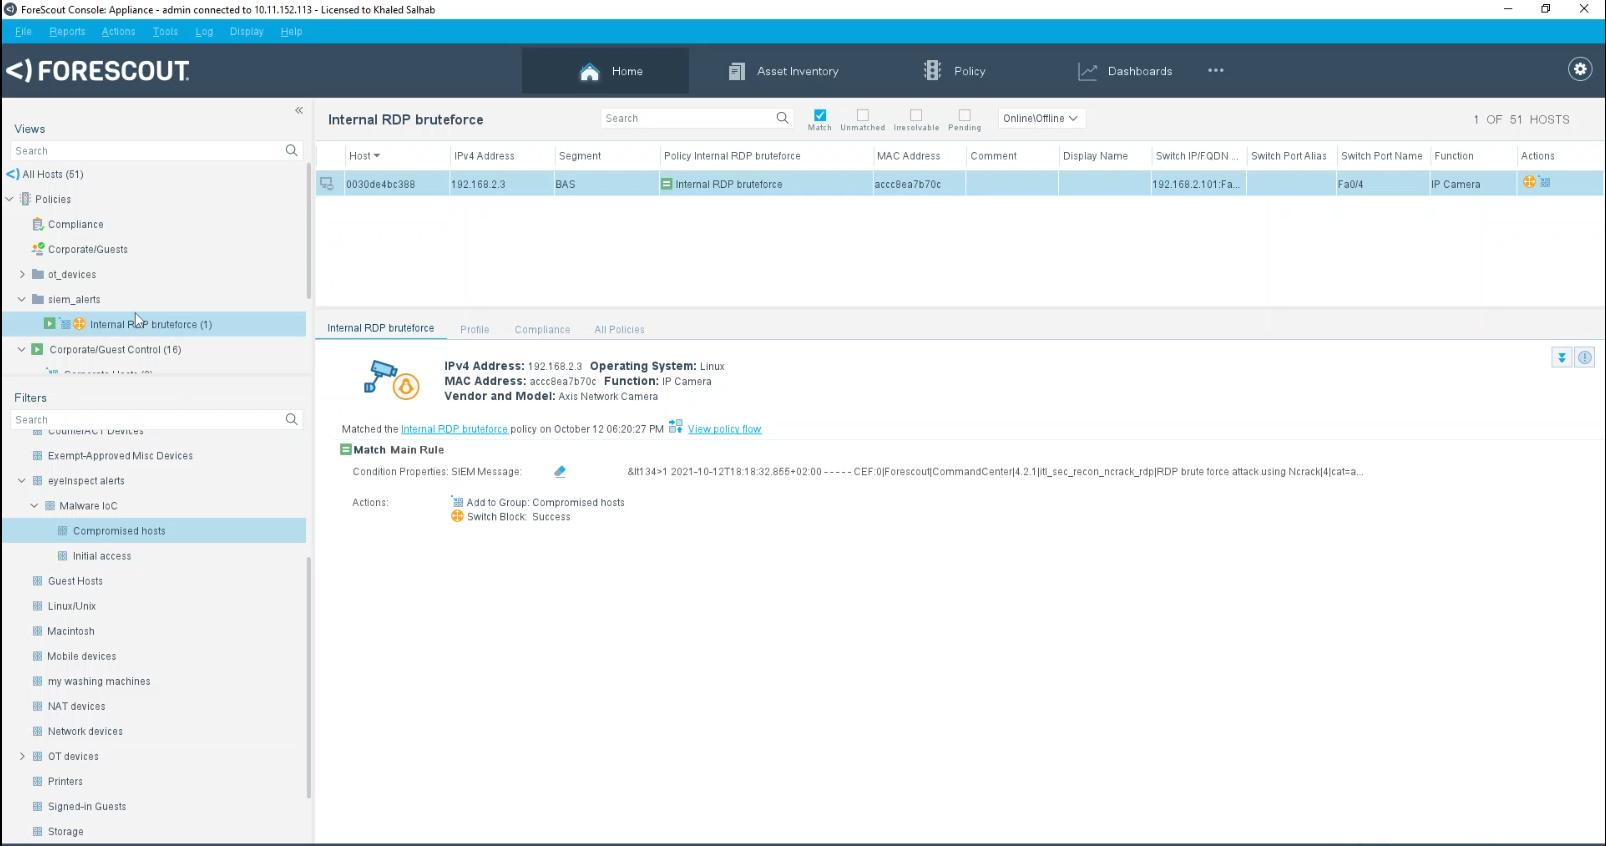This screenshot has width=1606, height=846.
Task: Click the info icon in details pane
Action: (1585, 358)
